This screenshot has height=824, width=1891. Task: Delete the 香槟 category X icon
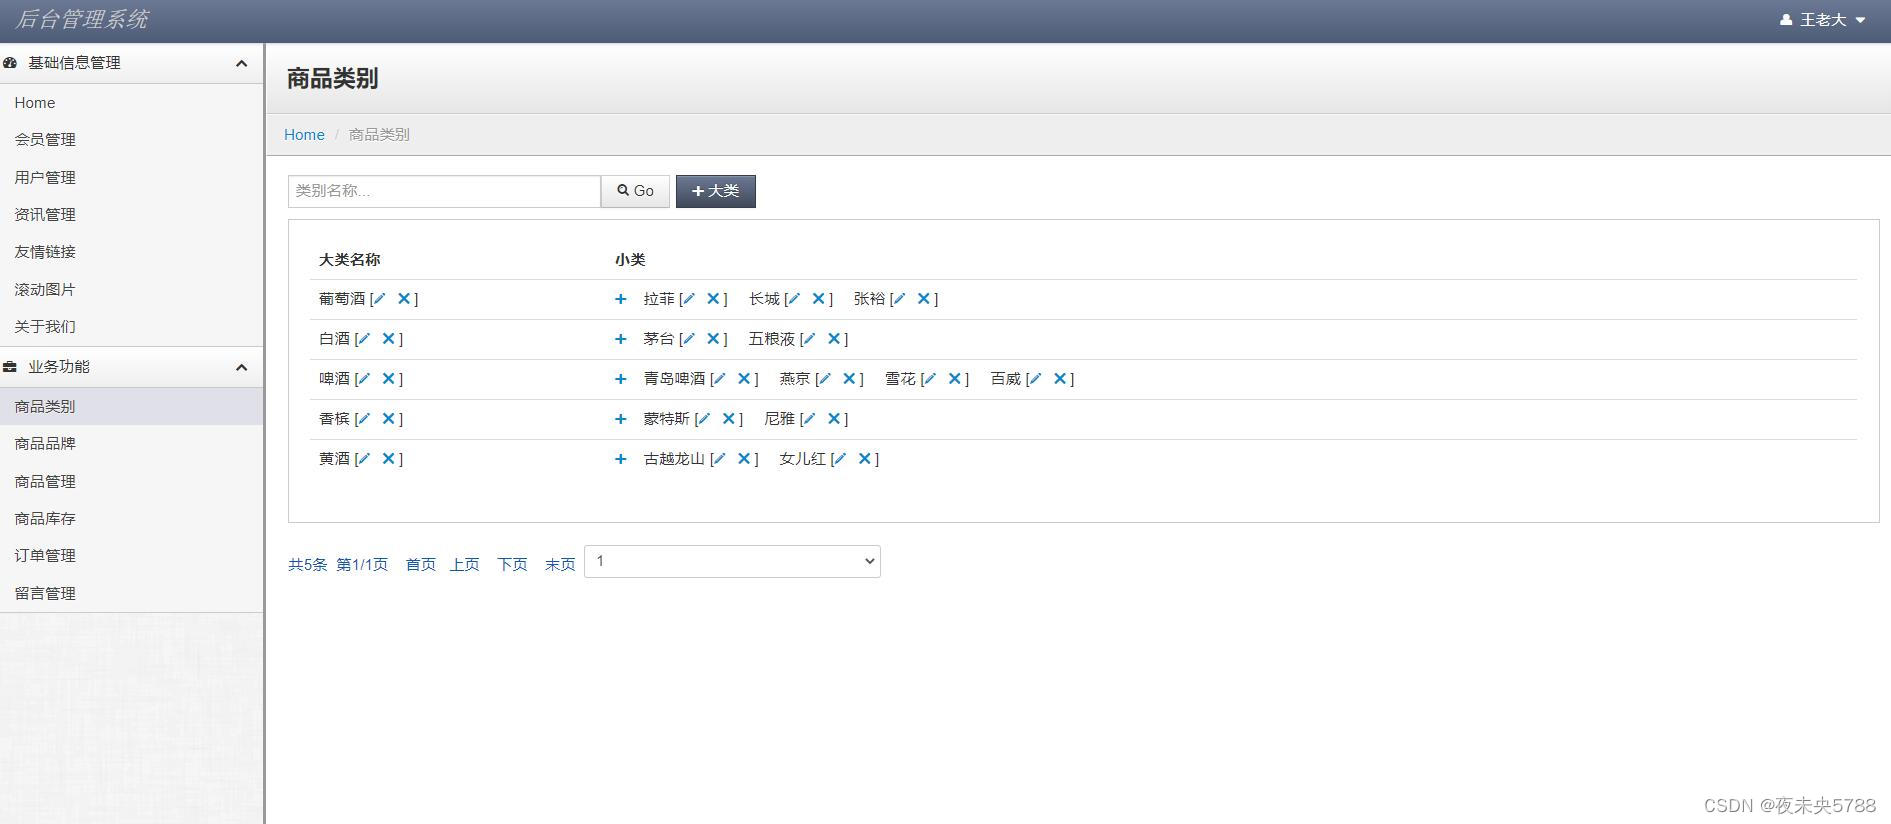[x=389, y=419]
